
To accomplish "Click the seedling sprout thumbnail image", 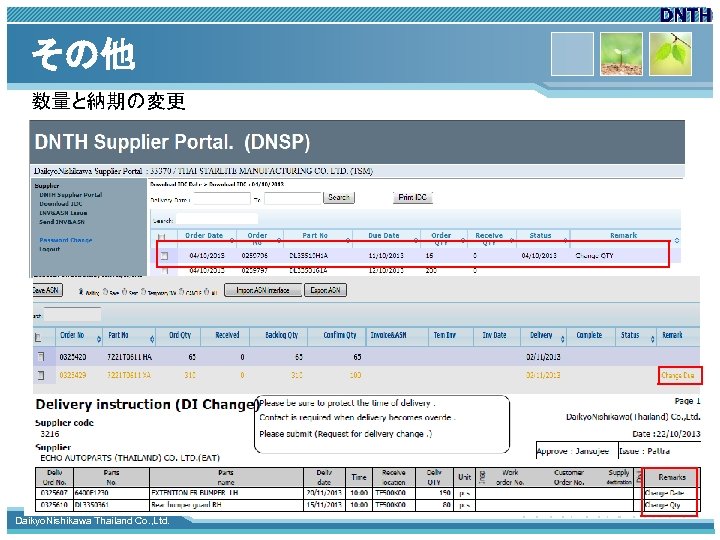I will tap(621, 54).
